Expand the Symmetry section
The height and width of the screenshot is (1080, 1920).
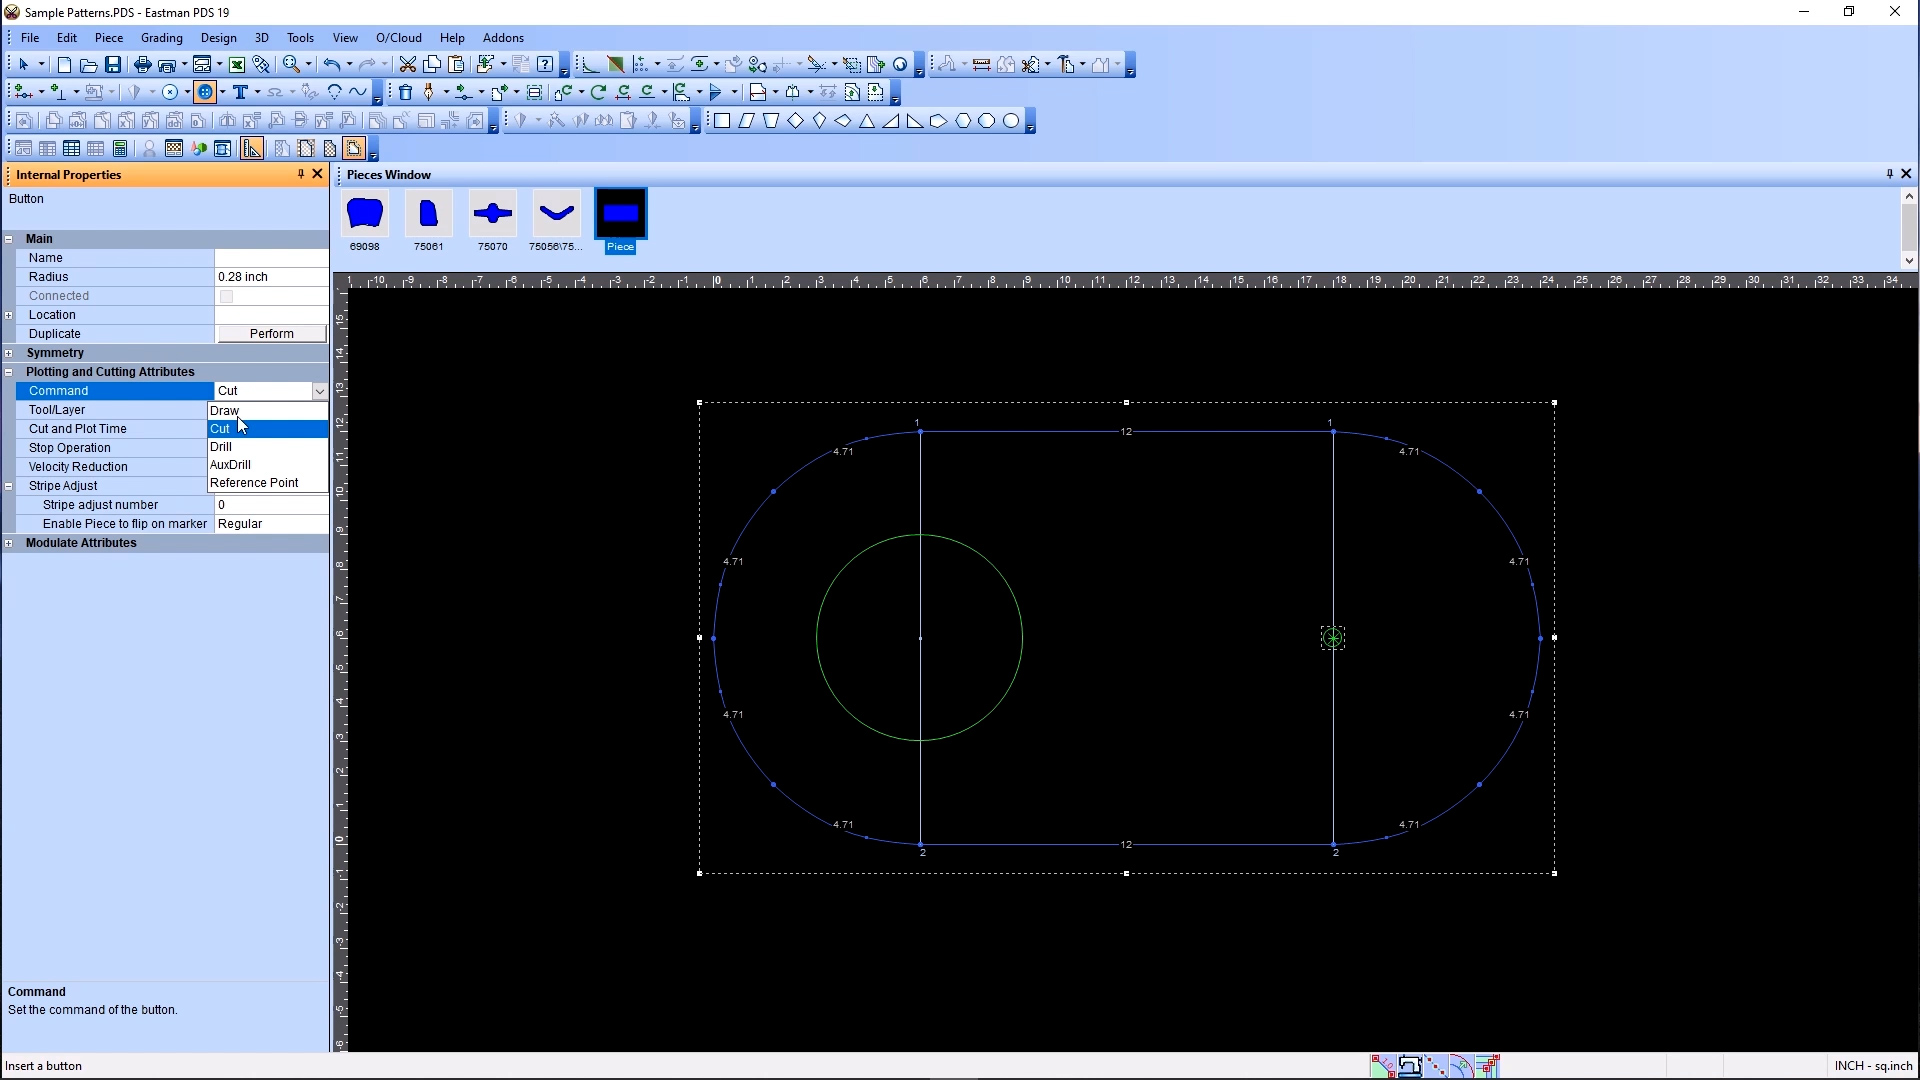point(12,352)
